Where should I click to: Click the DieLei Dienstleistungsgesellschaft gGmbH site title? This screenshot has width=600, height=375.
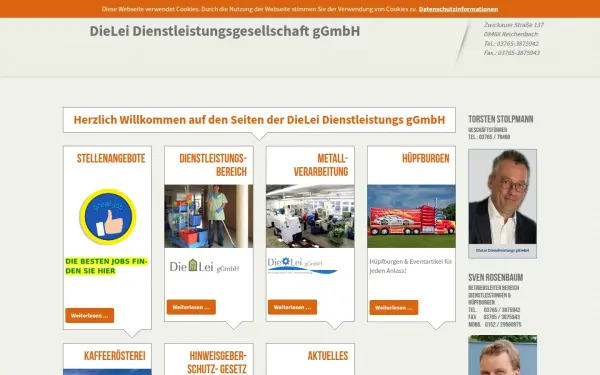click(x=225, y=31)
